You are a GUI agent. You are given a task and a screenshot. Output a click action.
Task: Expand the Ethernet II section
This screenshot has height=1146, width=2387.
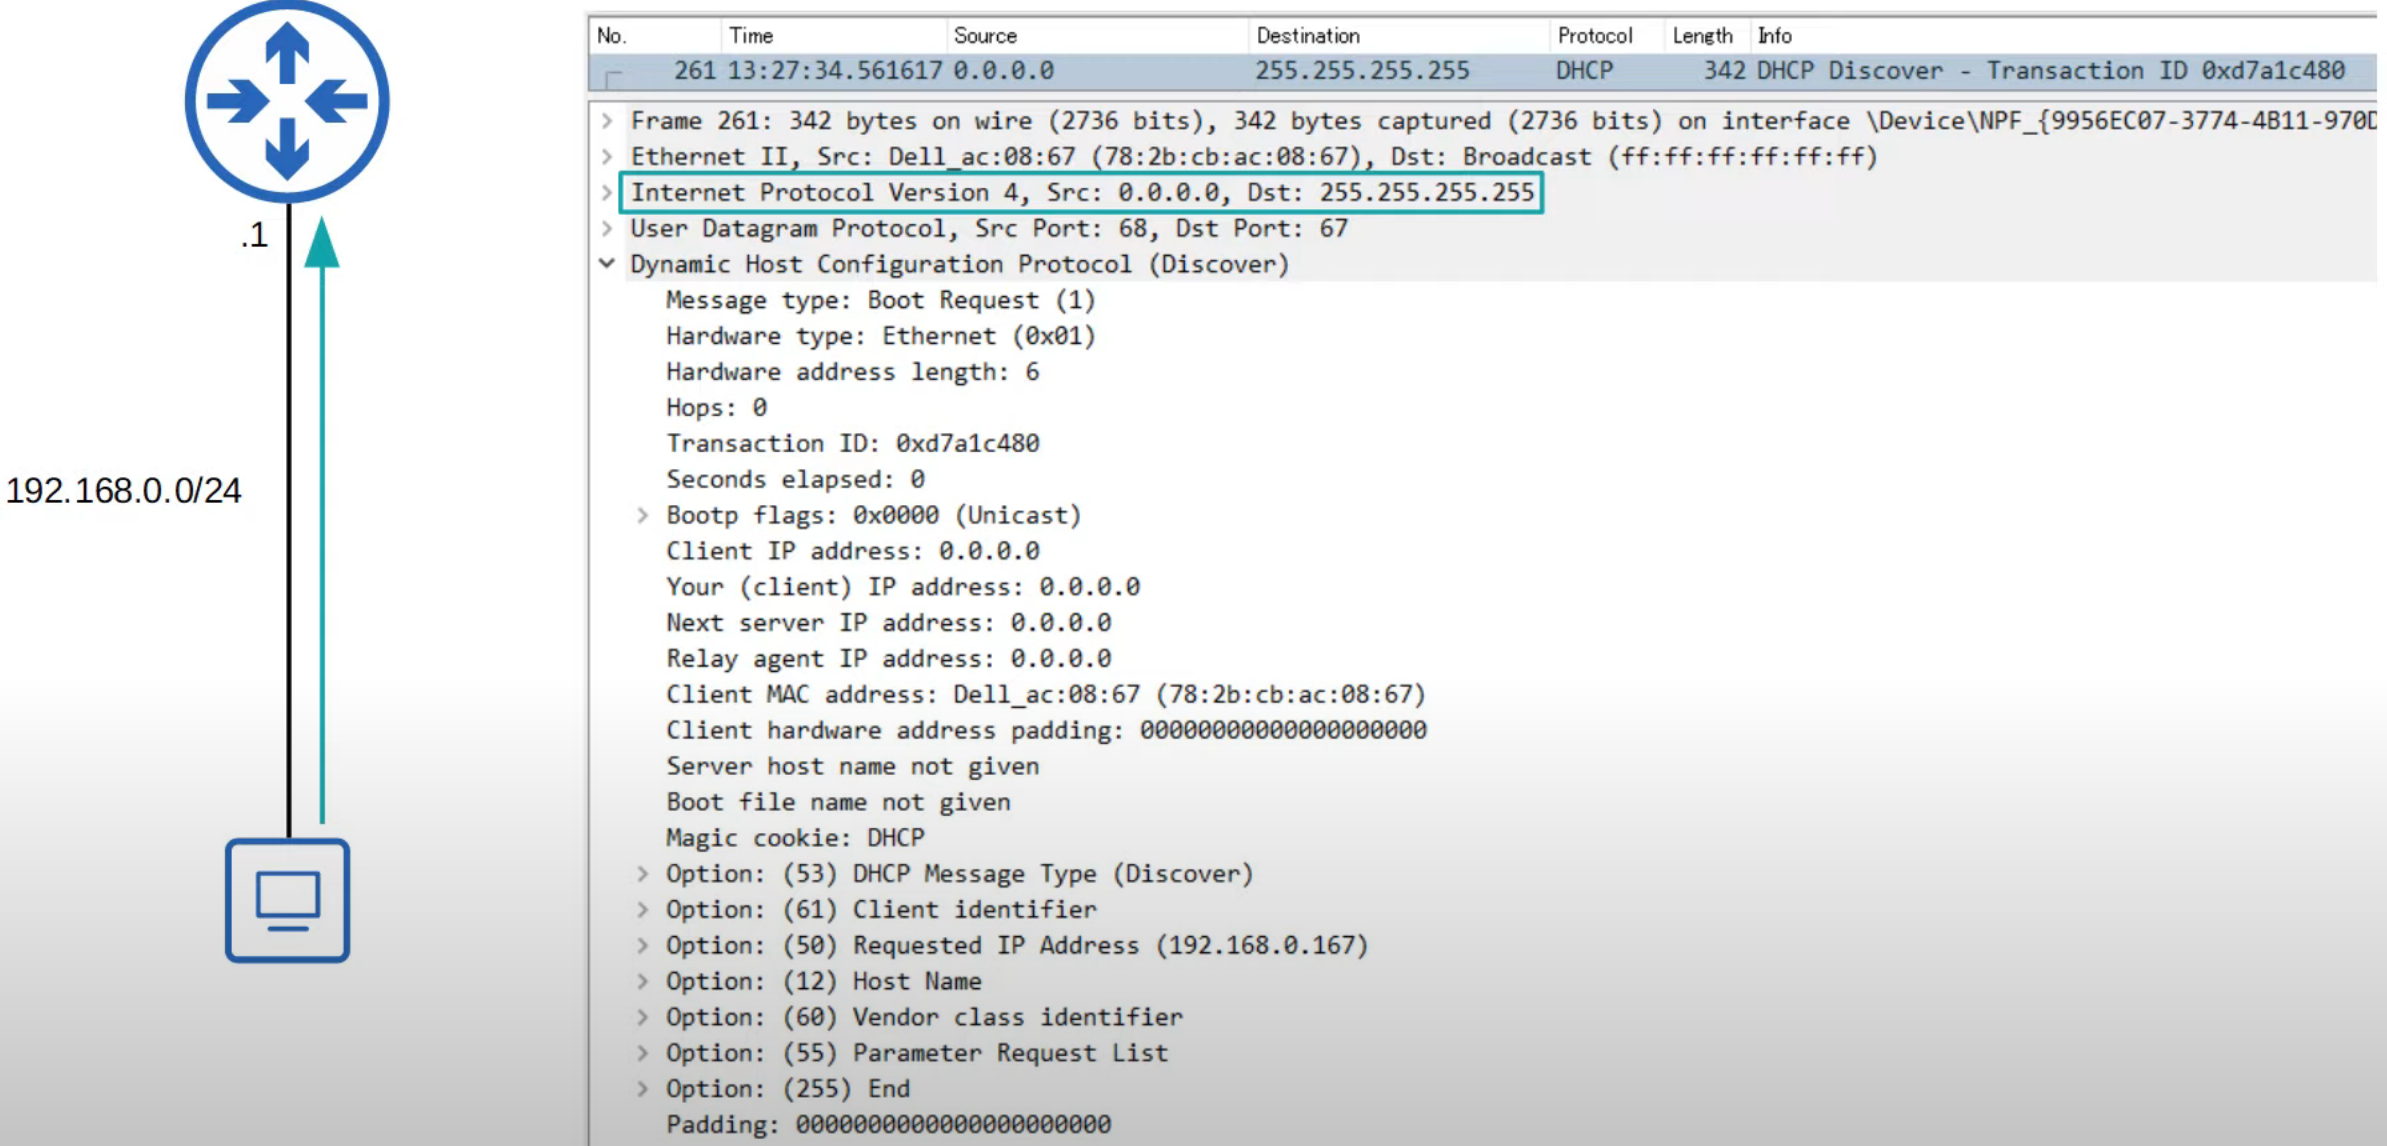point(607,157)
